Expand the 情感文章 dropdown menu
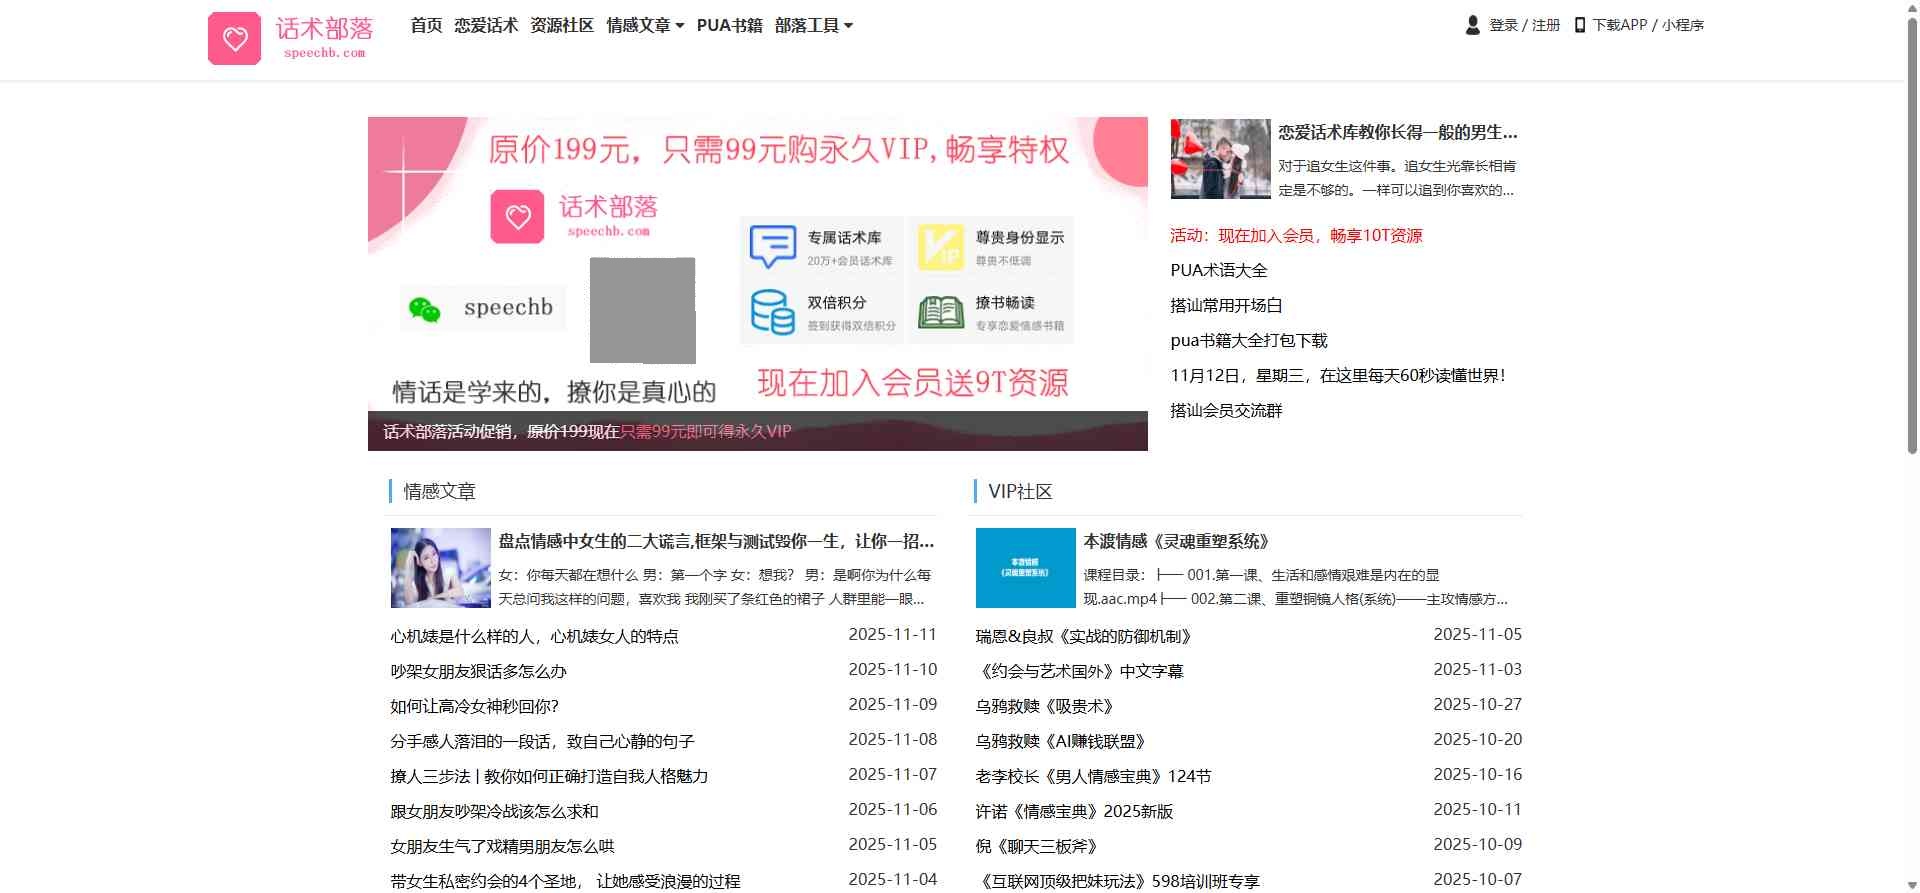This screenshot has width=1920, height=893. click(645, 26)
